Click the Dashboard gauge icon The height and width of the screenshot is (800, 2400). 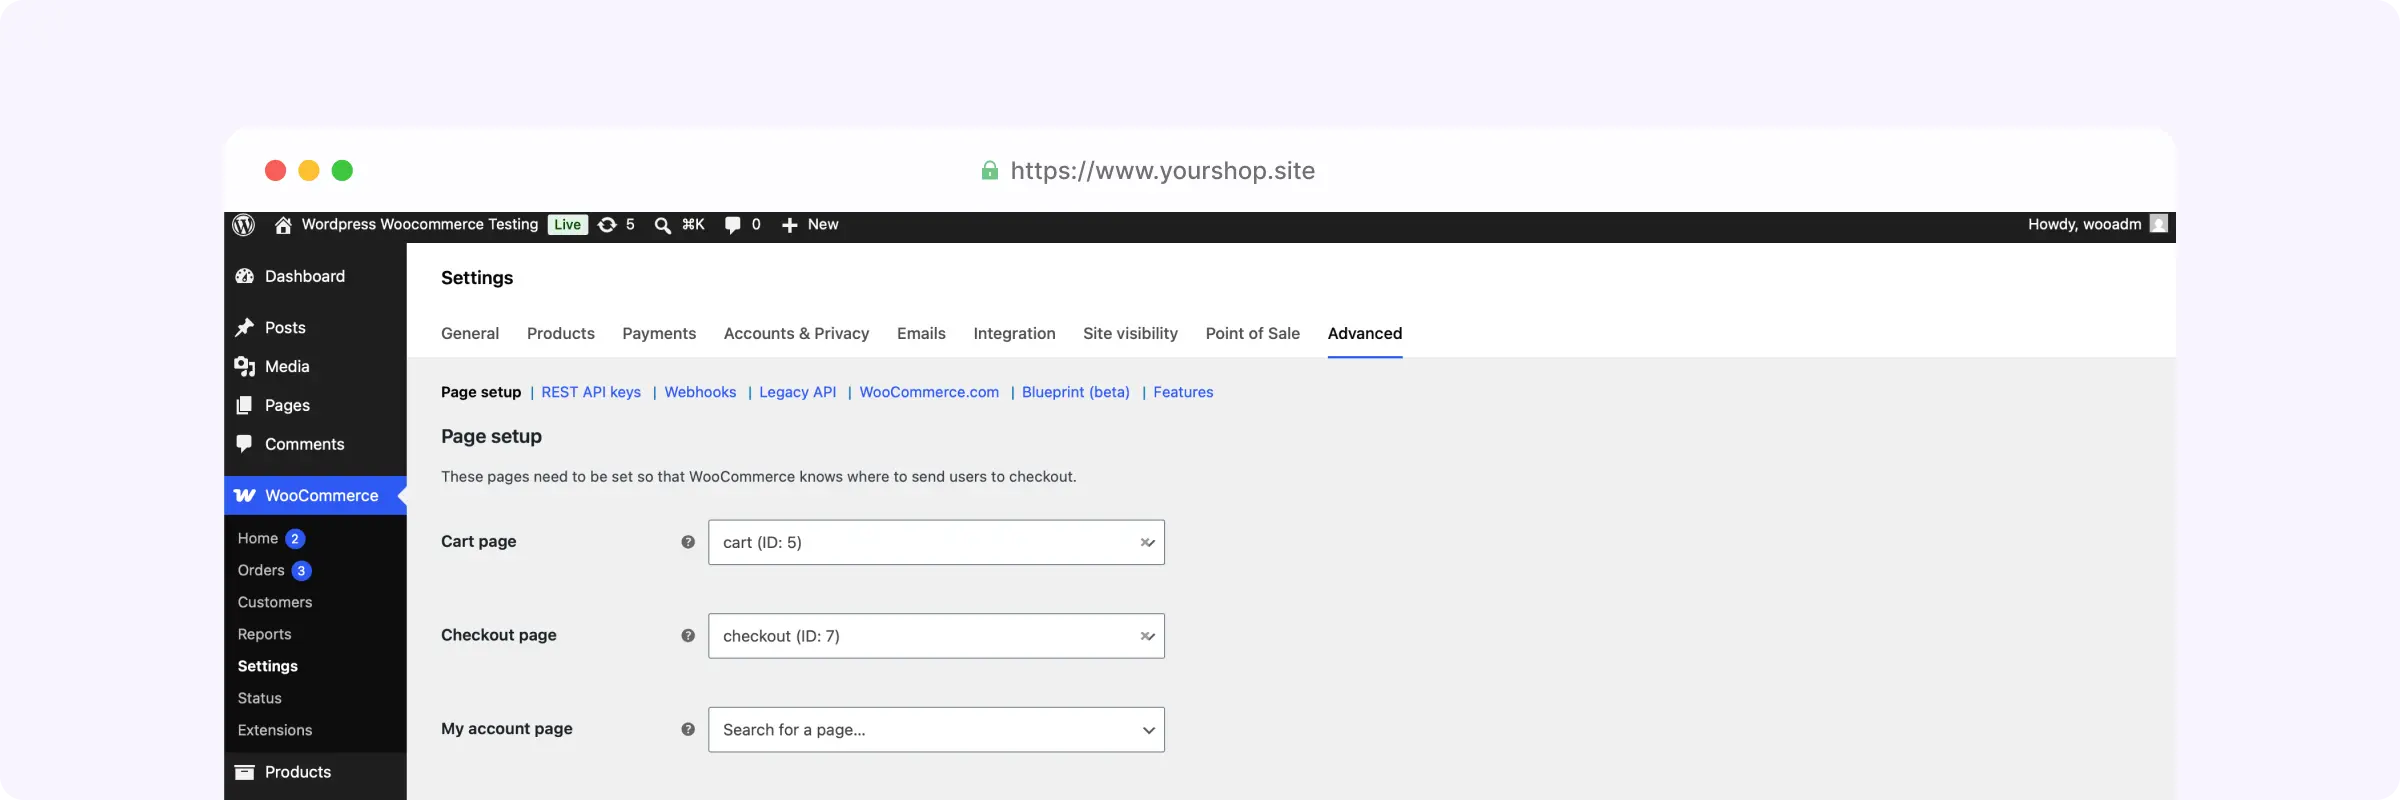244,276
